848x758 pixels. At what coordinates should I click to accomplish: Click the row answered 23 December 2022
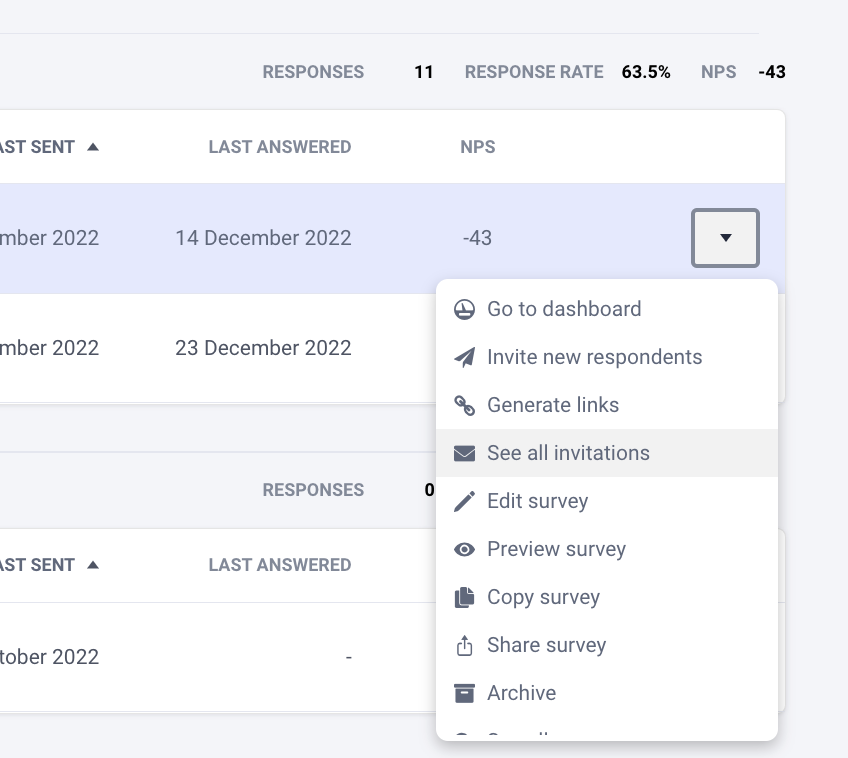263,348
